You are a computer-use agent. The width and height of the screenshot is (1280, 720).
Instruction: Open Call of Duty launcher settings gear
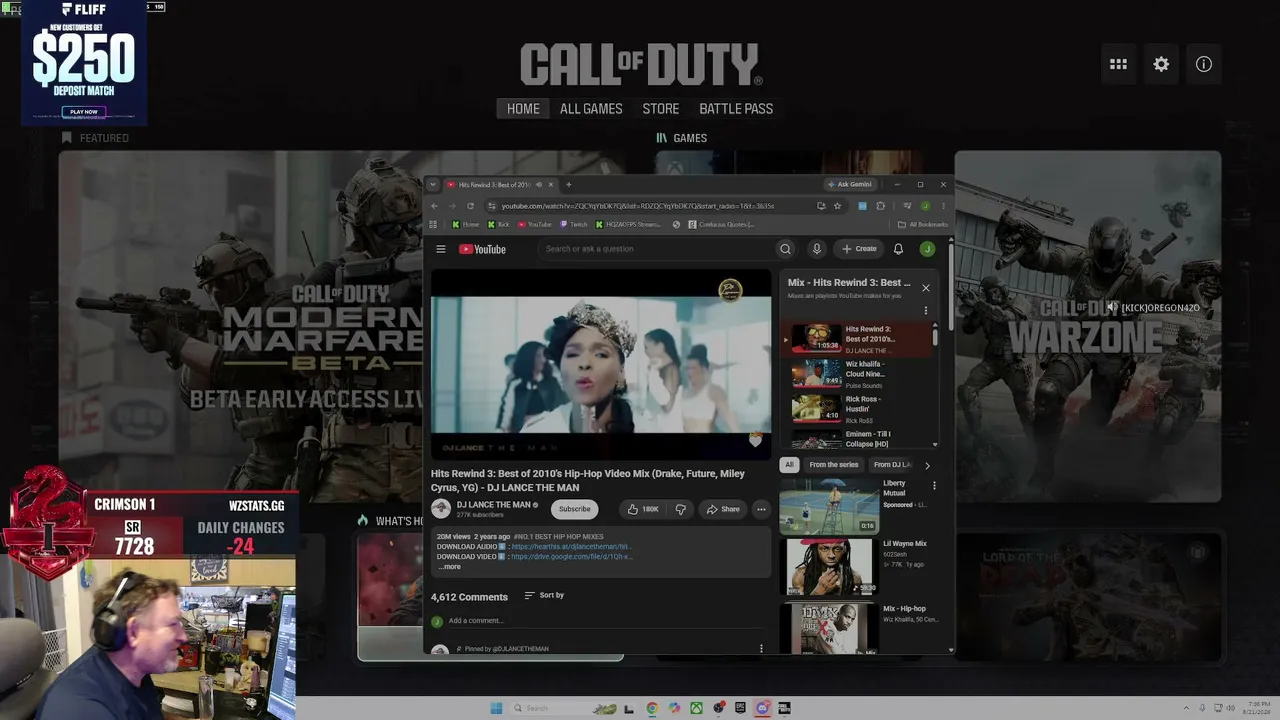[1161, 64]
